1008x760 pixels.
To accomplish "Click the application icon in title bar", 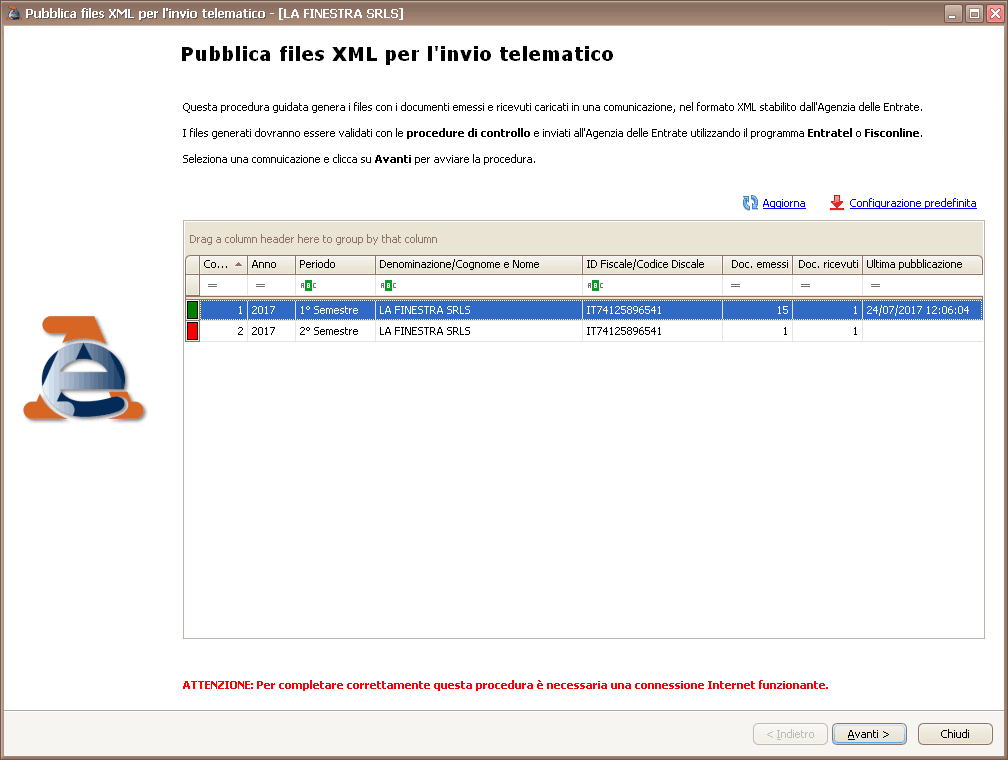I will [x=13, y=14].
